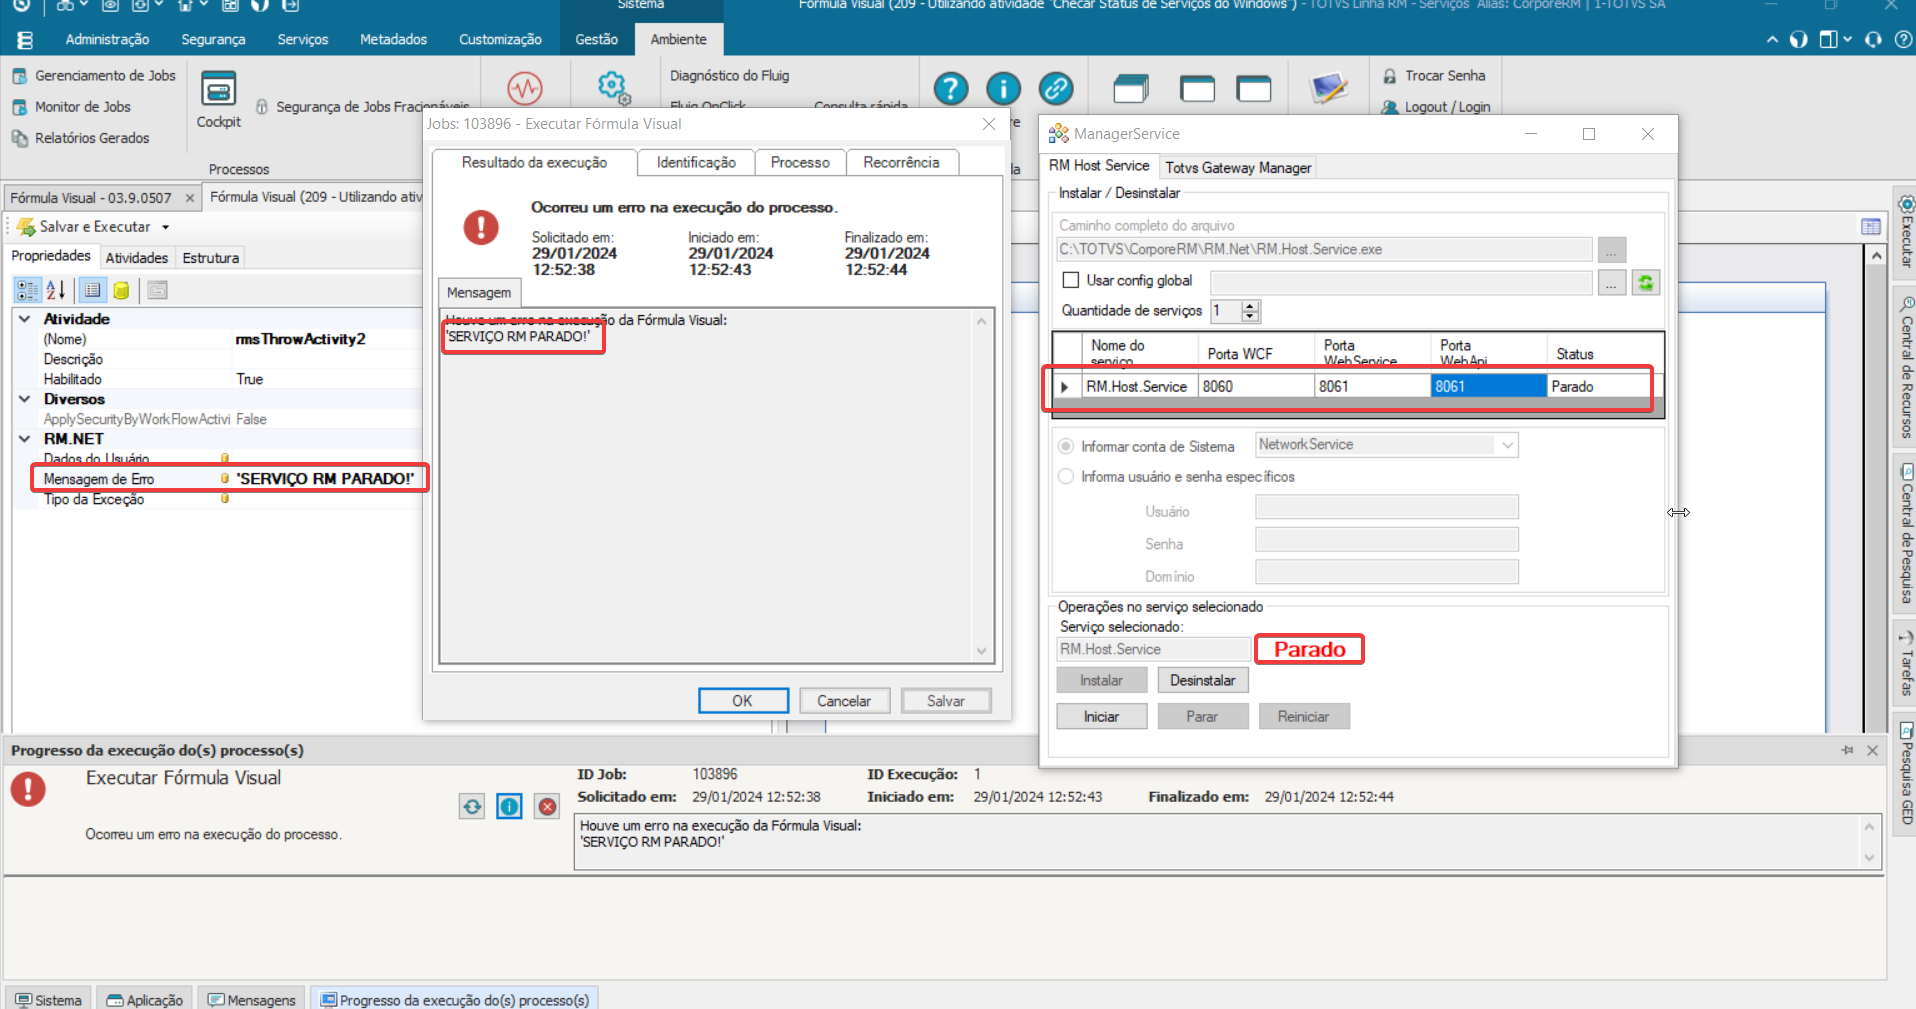Screen dimensions: 1916x1009
Task: Open NetworkService account dropdown
Action: point(1507,445)
